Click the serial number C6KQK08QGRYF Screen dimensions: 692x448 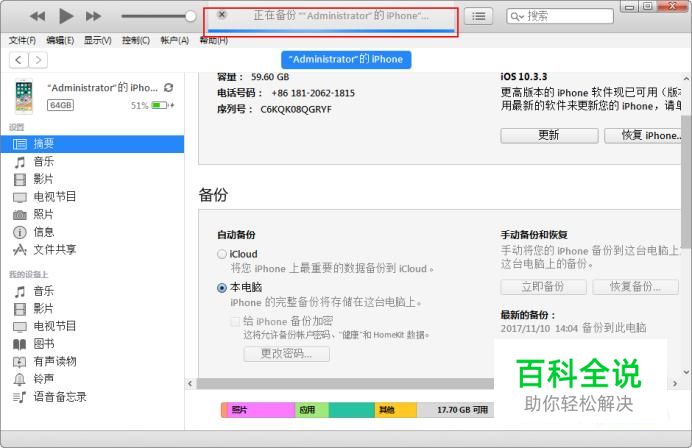point(296,109)
